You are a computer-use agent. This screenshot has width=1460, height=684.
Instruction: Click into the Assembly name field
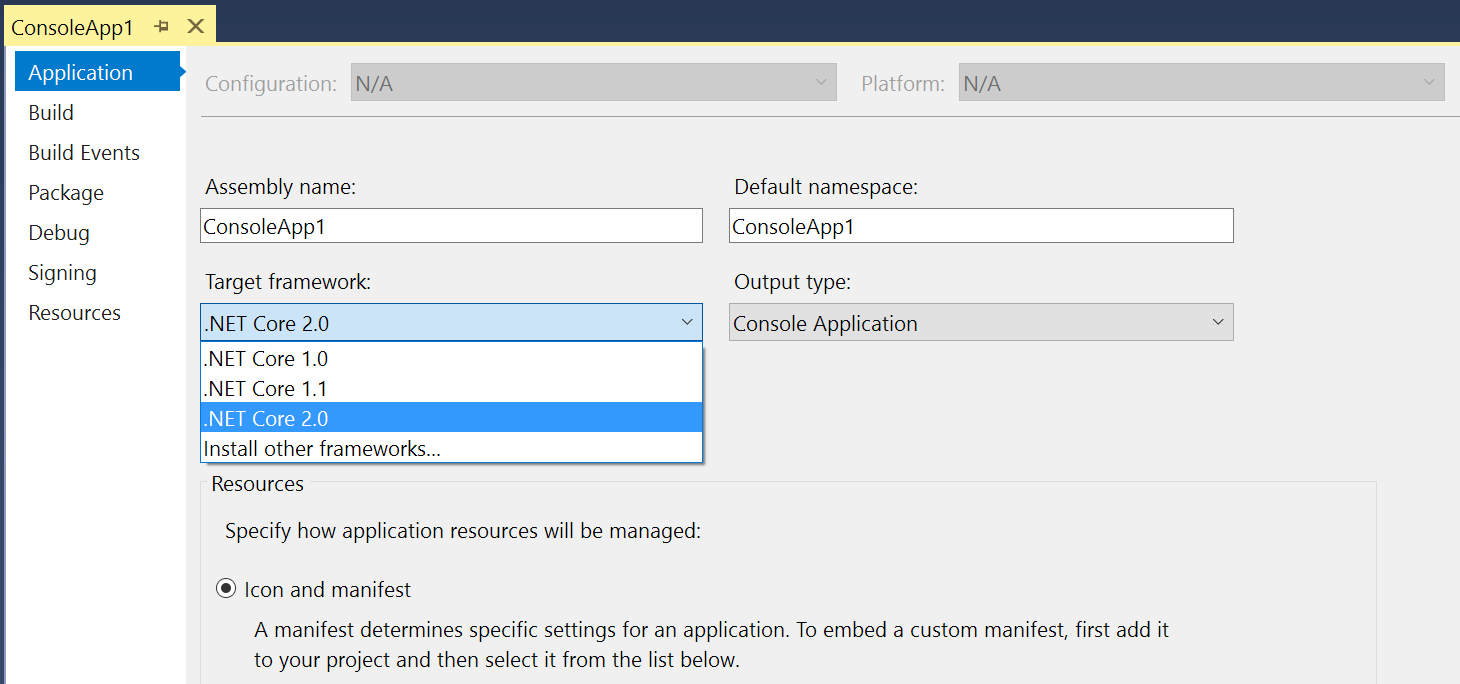tap(451, 226)
